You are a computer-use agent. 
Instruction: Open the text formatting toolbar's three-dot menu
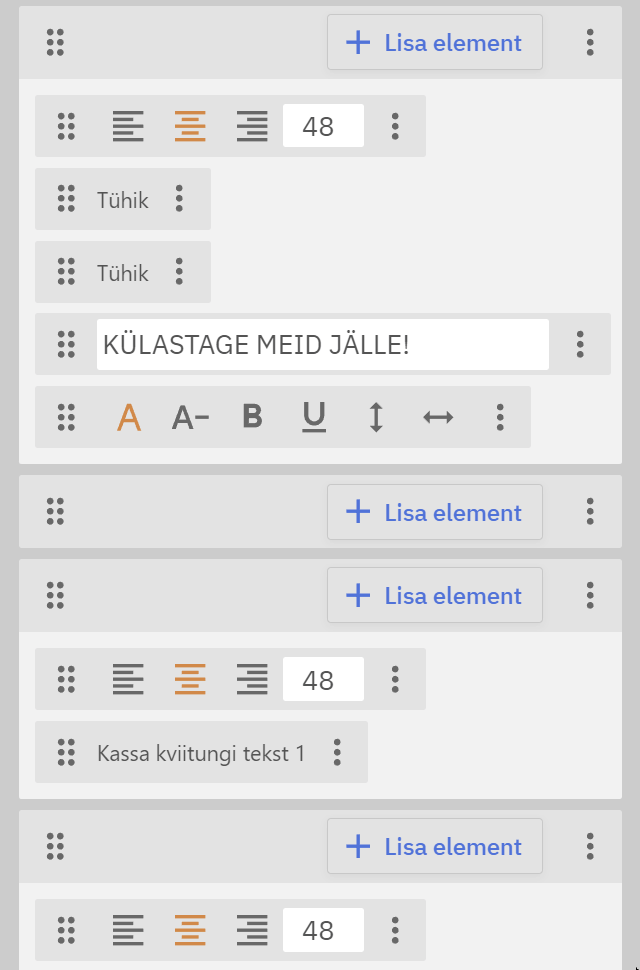click(x=500, y=417)
